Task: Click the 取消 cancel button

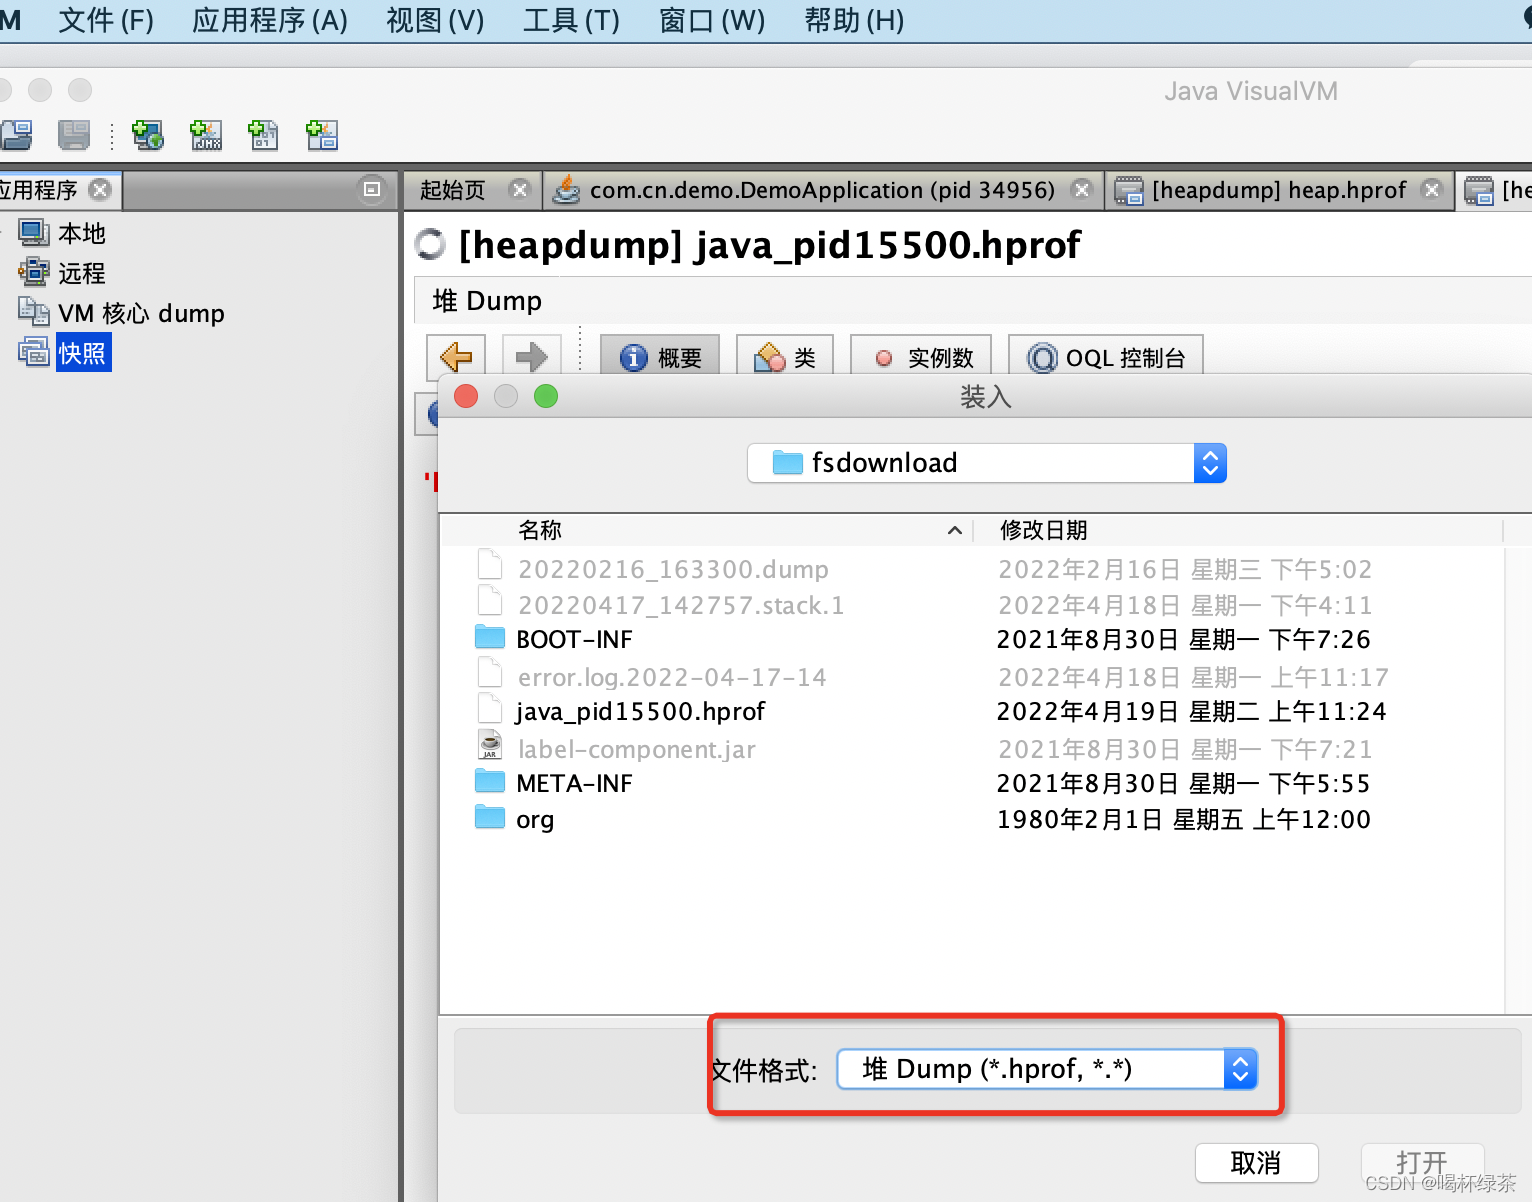Action: [1256, 1163]
